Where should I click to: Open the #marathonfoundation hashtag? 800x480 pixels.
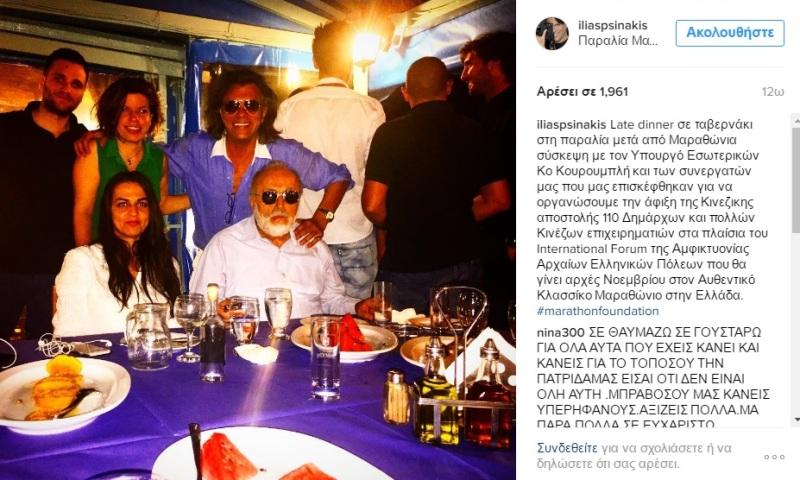coord(597,311)
